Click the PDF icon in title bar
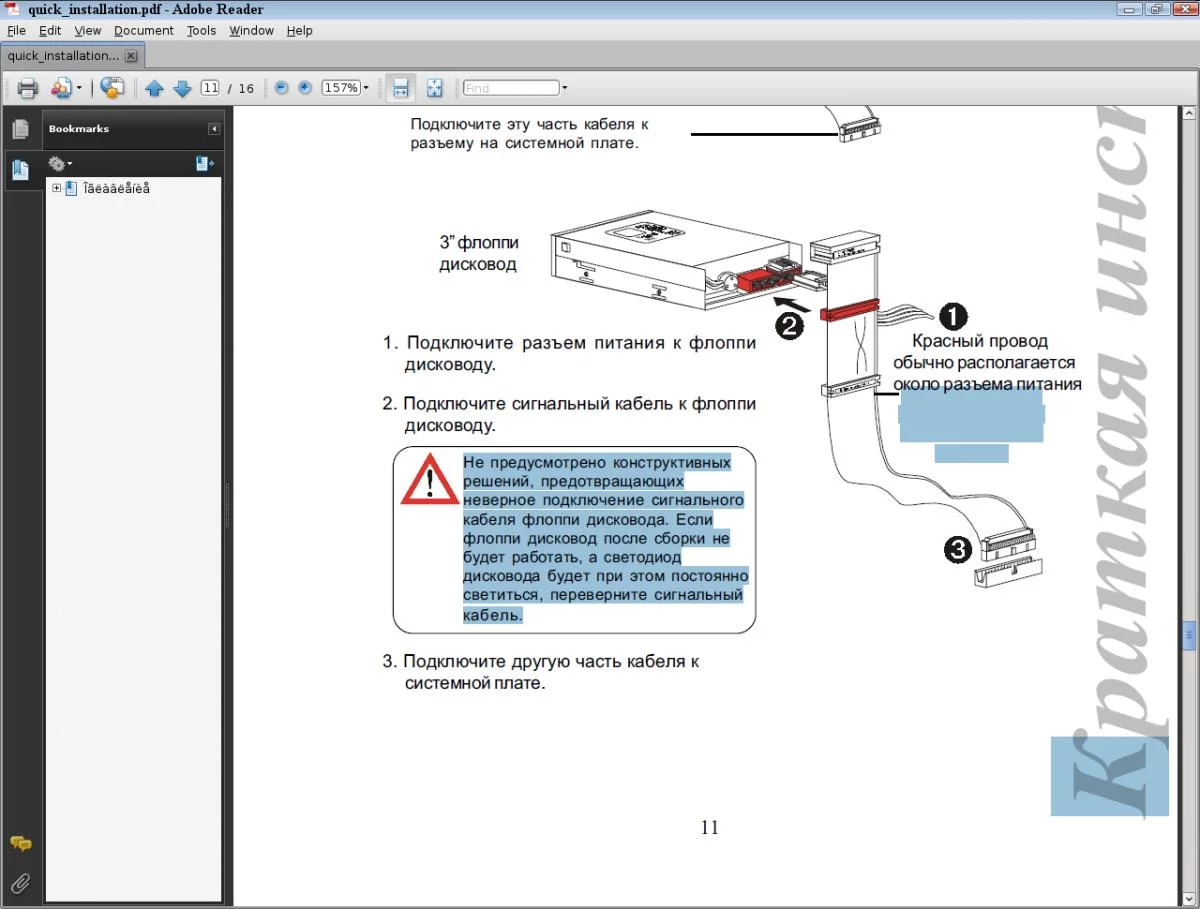Viewport: 1200px width, 909px height. tap(13, 8)
